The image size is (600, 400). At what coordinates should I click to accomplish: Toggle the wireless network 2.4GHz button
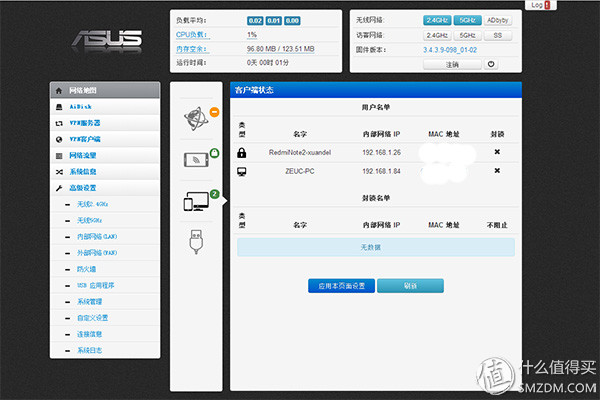click(x=437, y=20)
